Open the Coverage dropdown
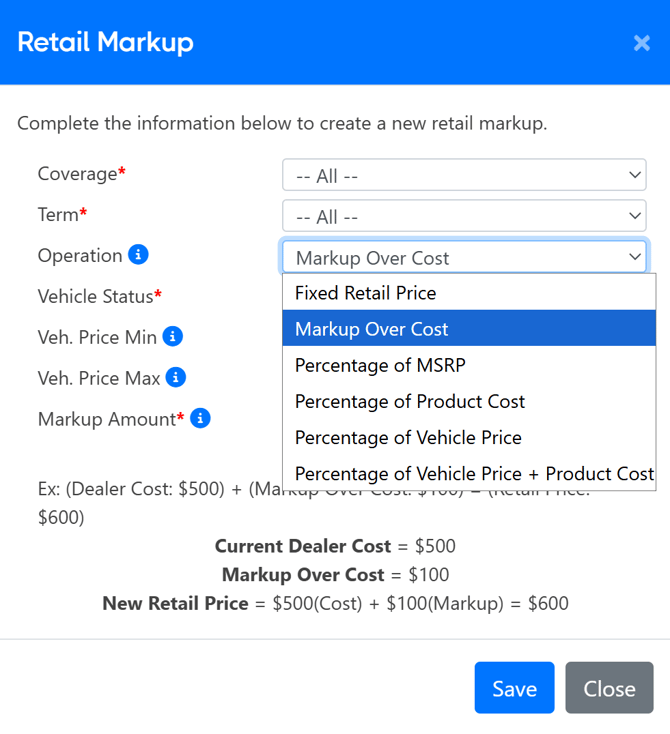670x734 pixels. pos(464,176)
